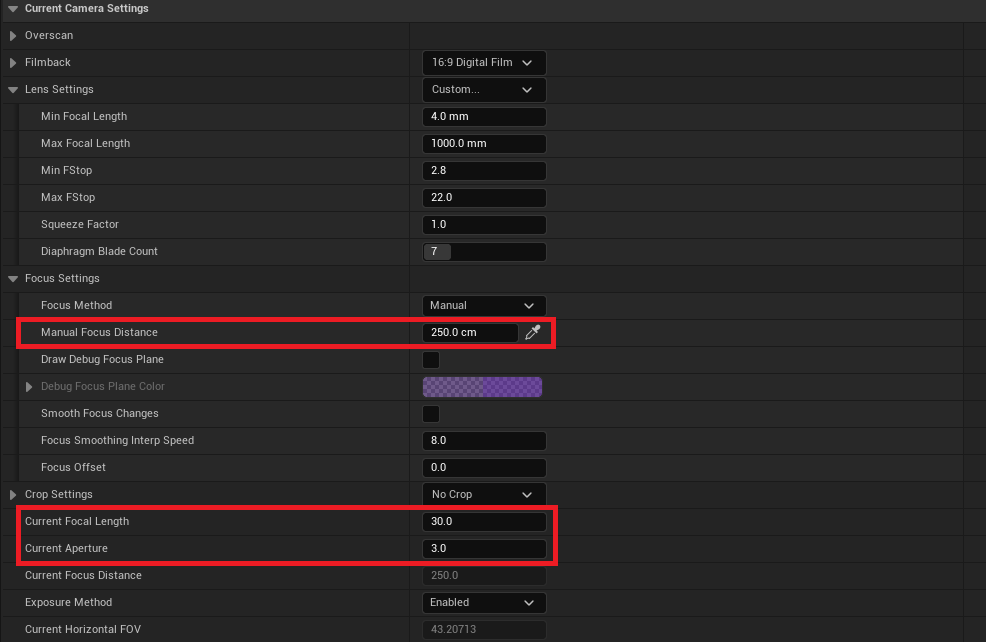Expand Debug Focus Plane Color arrow
Screen dimensions: 986x642
tap(29, 387)
